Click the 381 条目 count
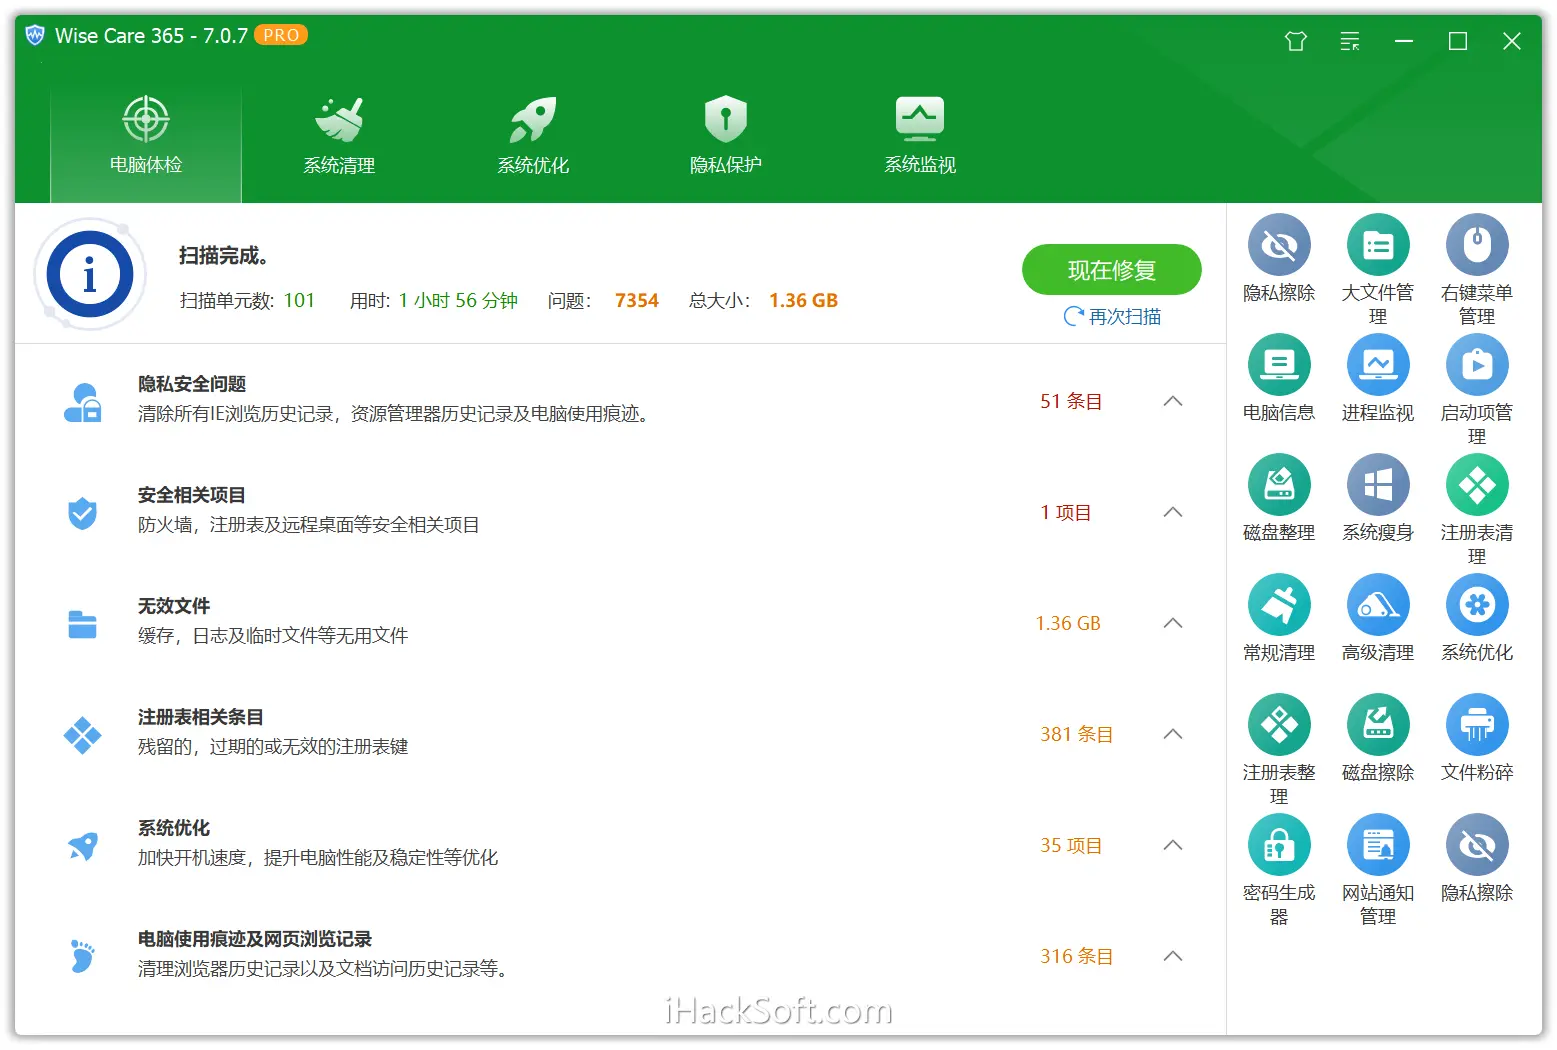 pyautogui.click(x=1076, y=734)
